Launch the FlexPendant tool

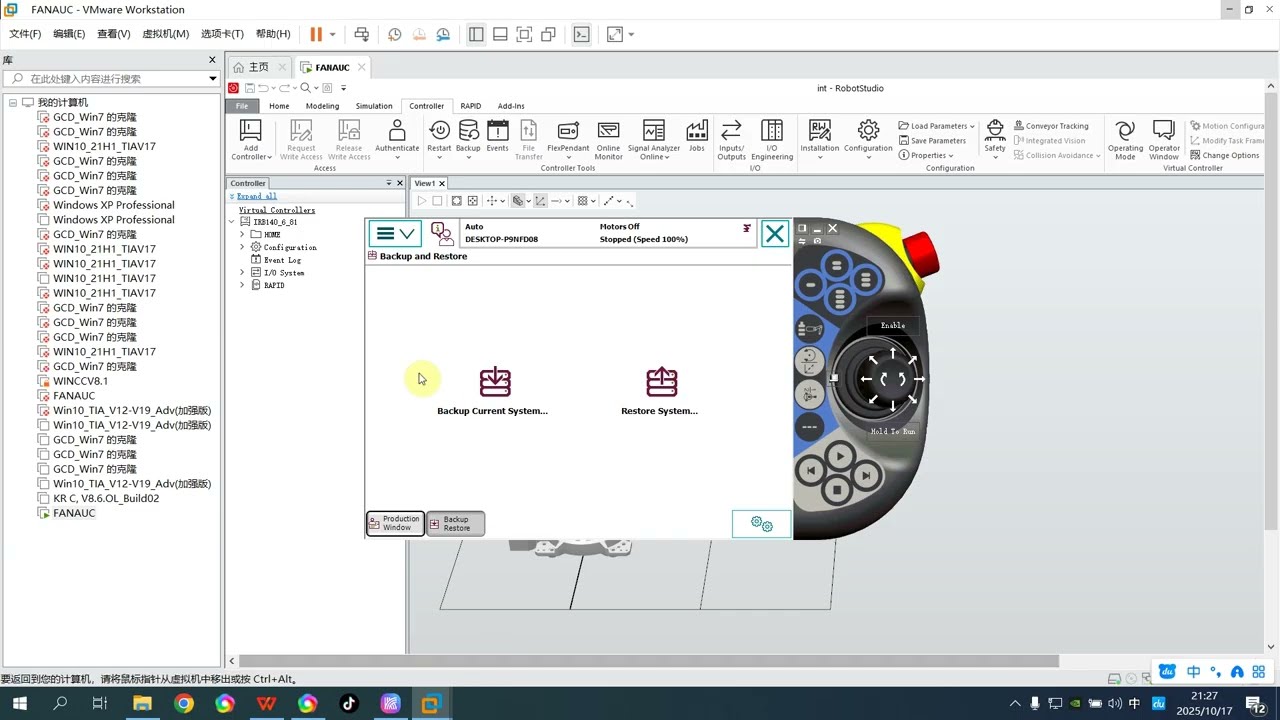click(568, 137)
